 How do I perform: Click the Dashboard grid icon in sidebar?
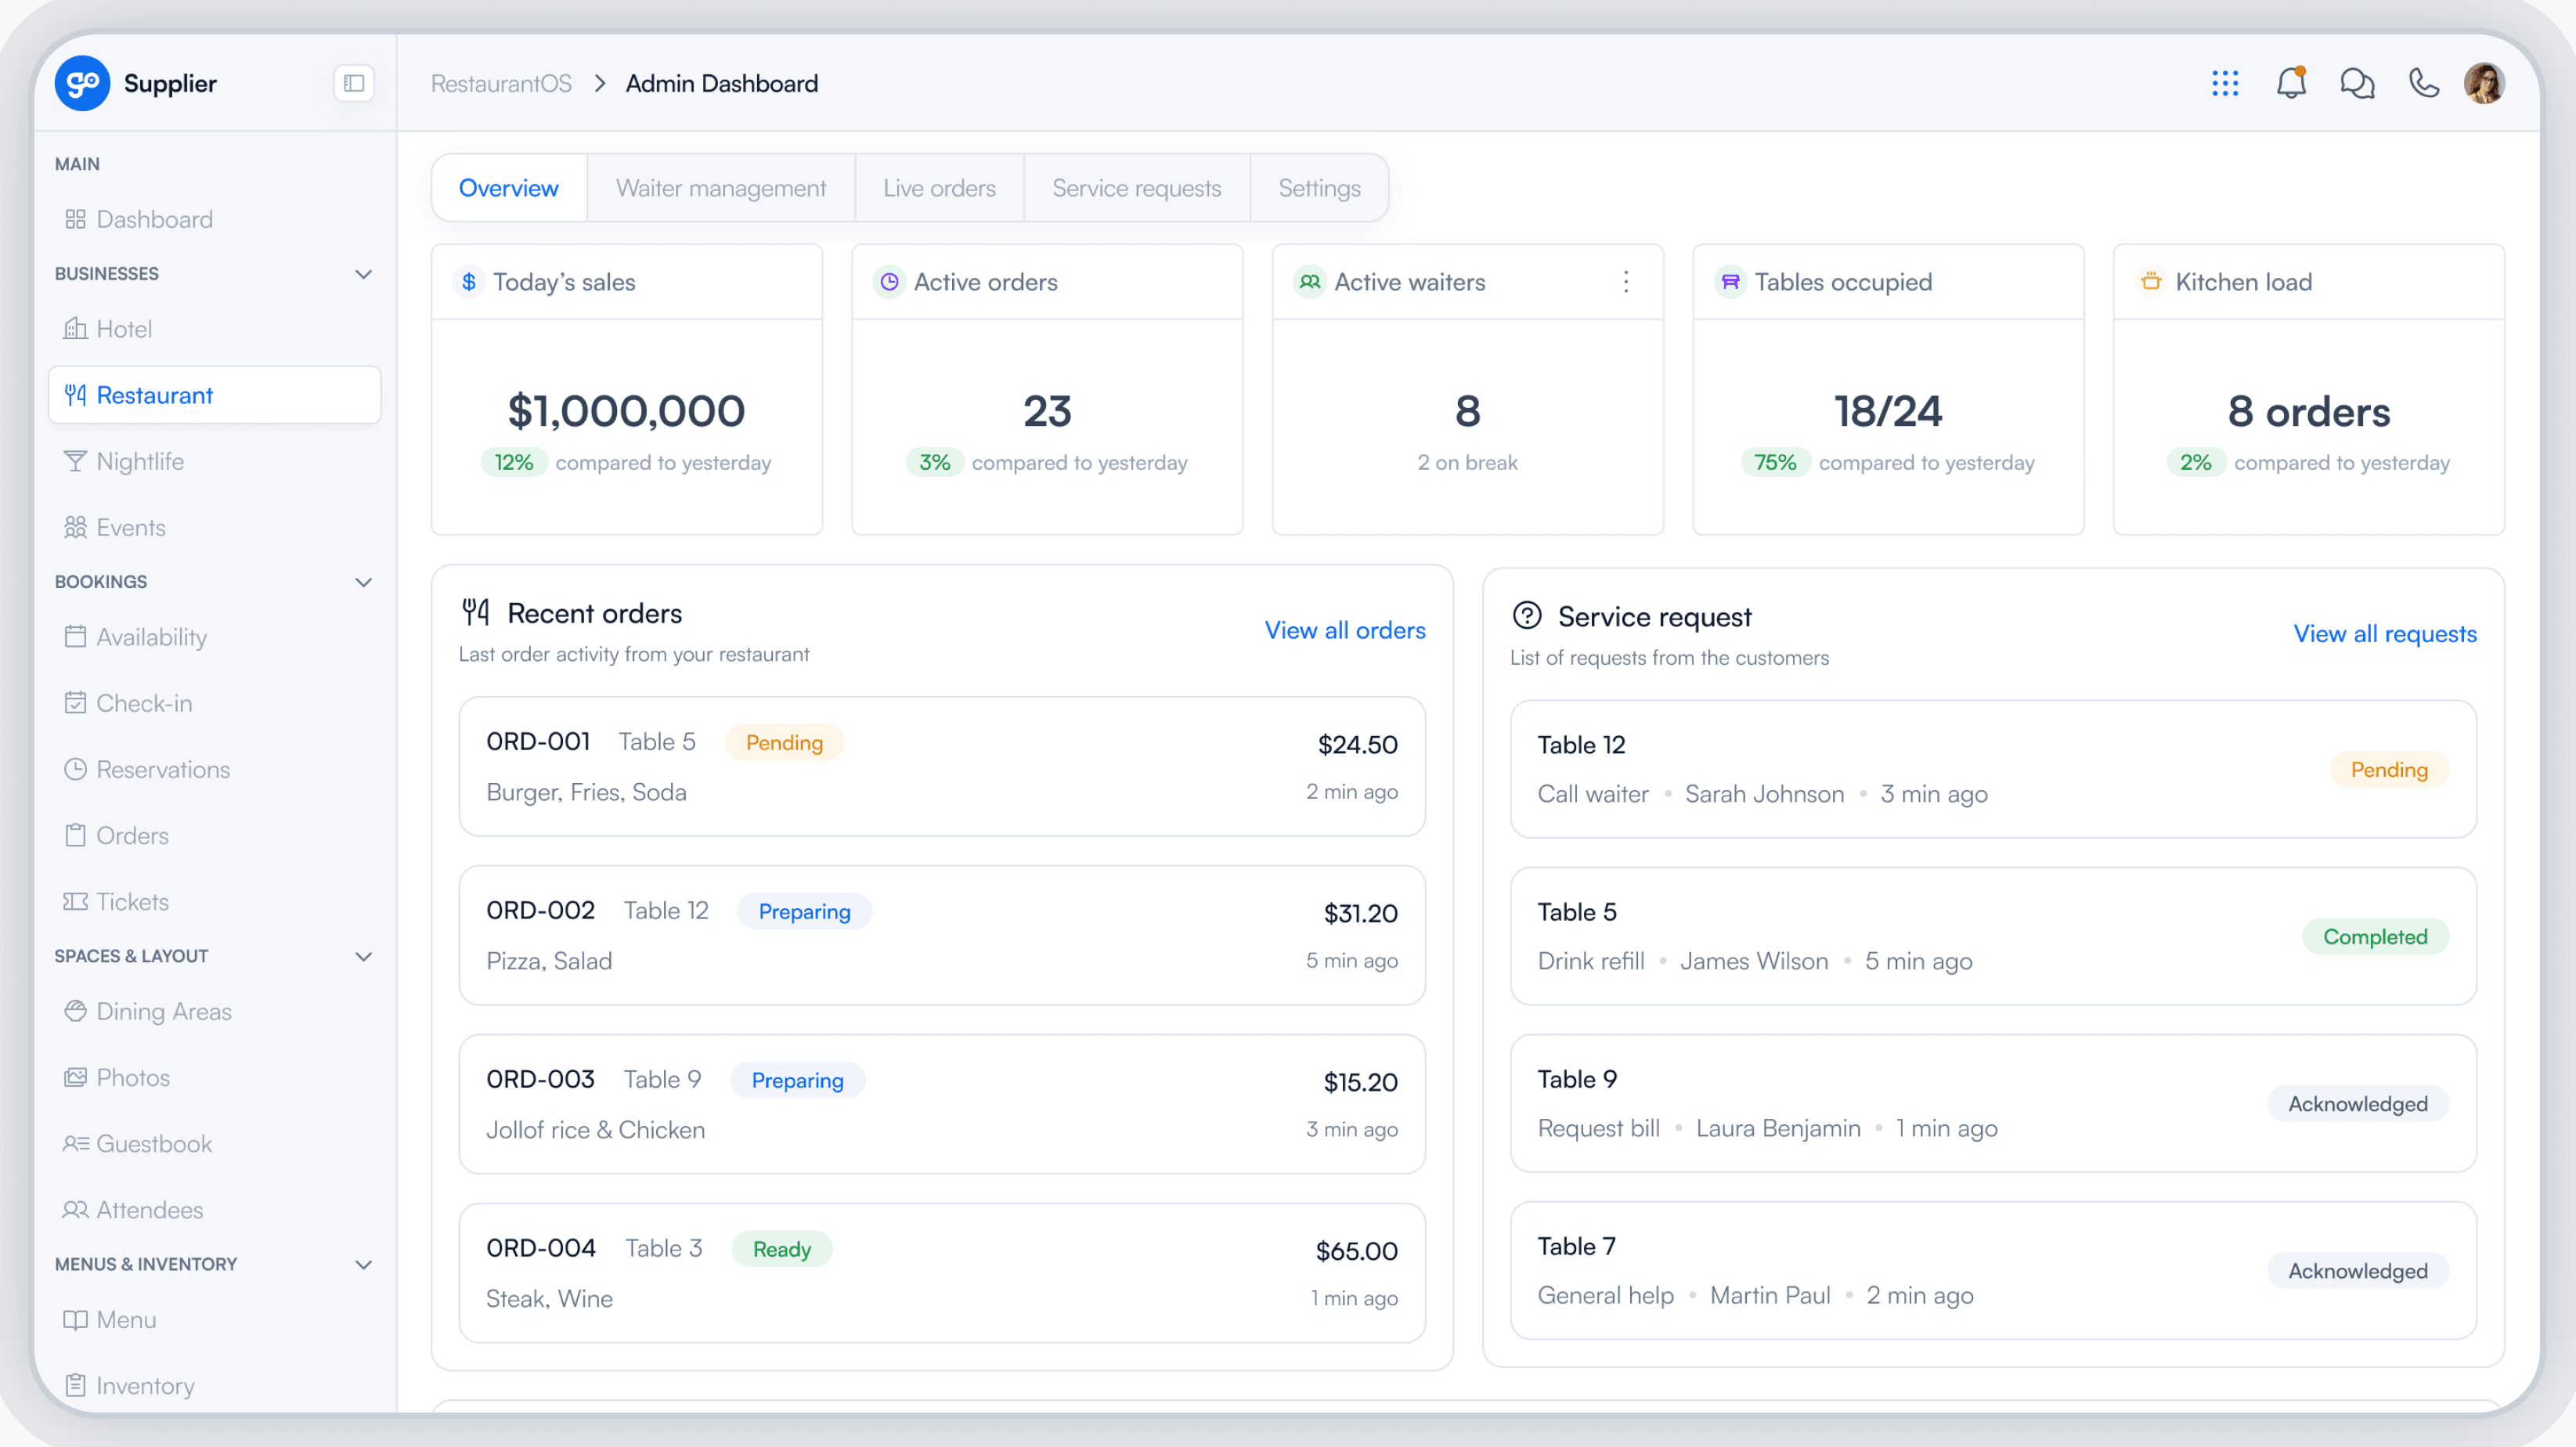coord(75,219)
